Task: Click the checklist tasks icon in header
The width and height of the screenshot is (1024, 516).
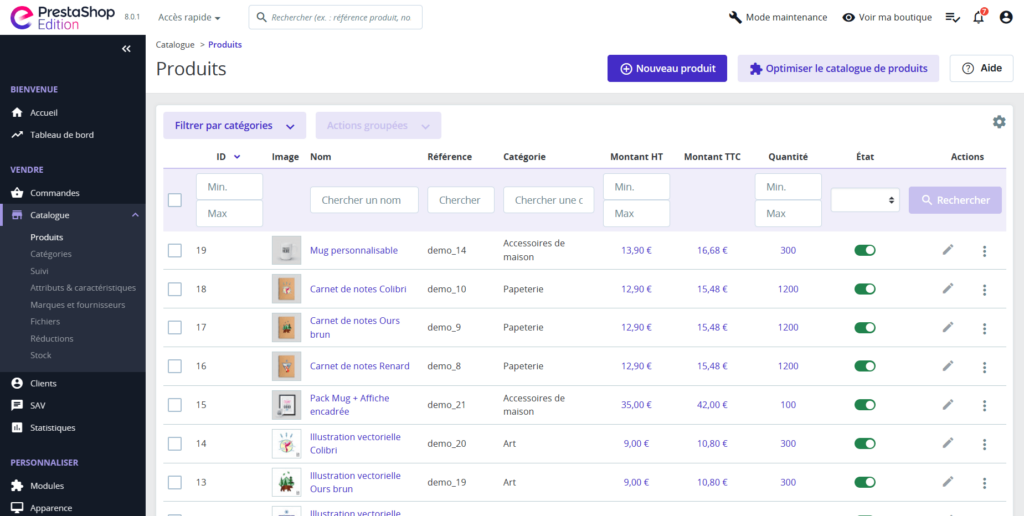Action: (x=952, y=17)
